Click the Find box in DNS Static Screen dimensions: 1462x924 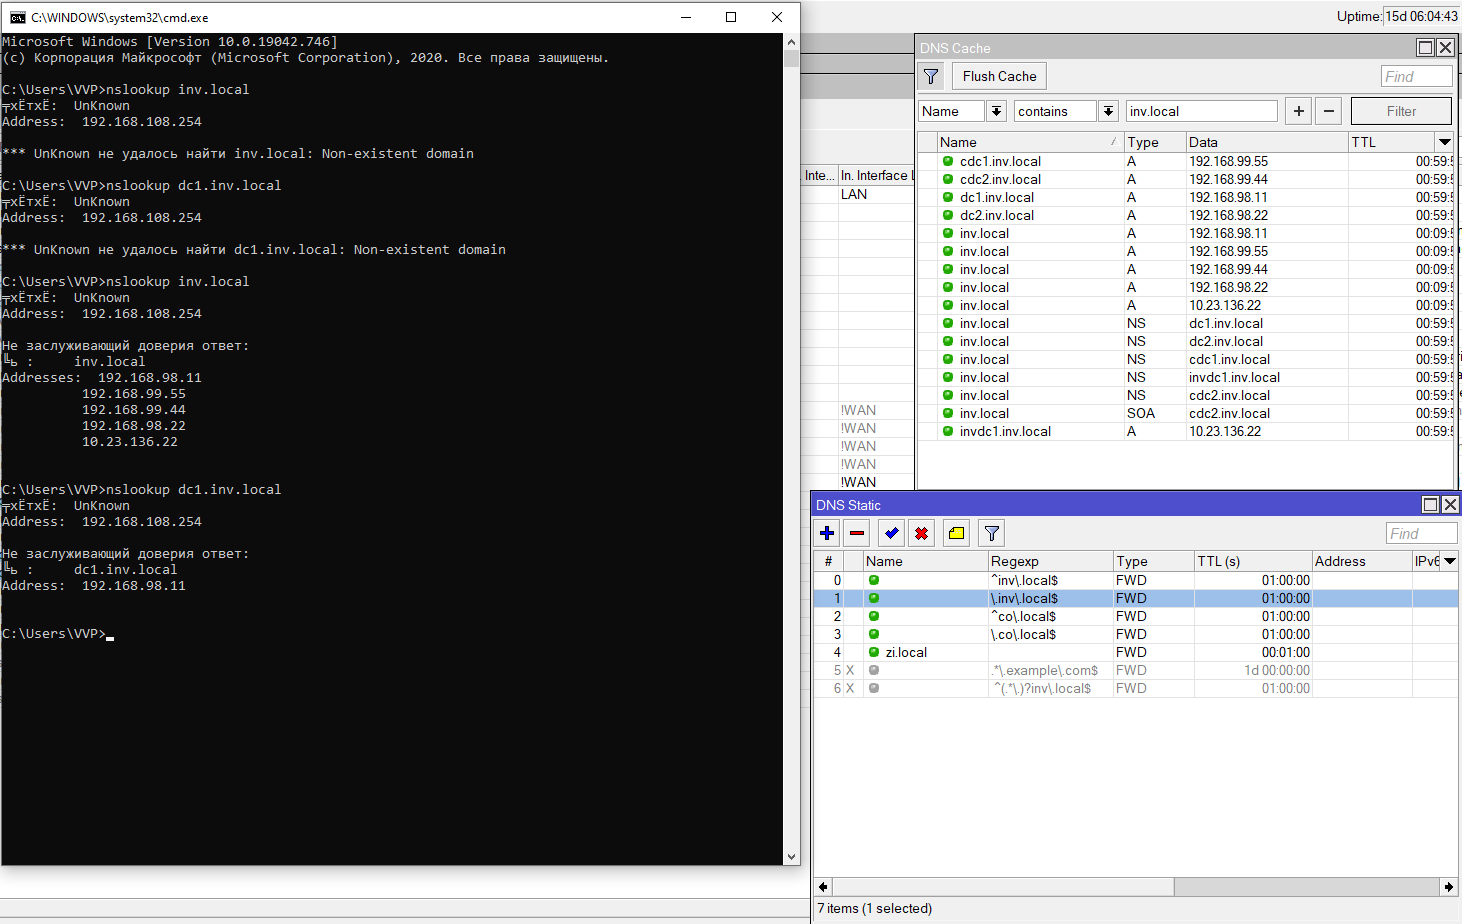1422,534
